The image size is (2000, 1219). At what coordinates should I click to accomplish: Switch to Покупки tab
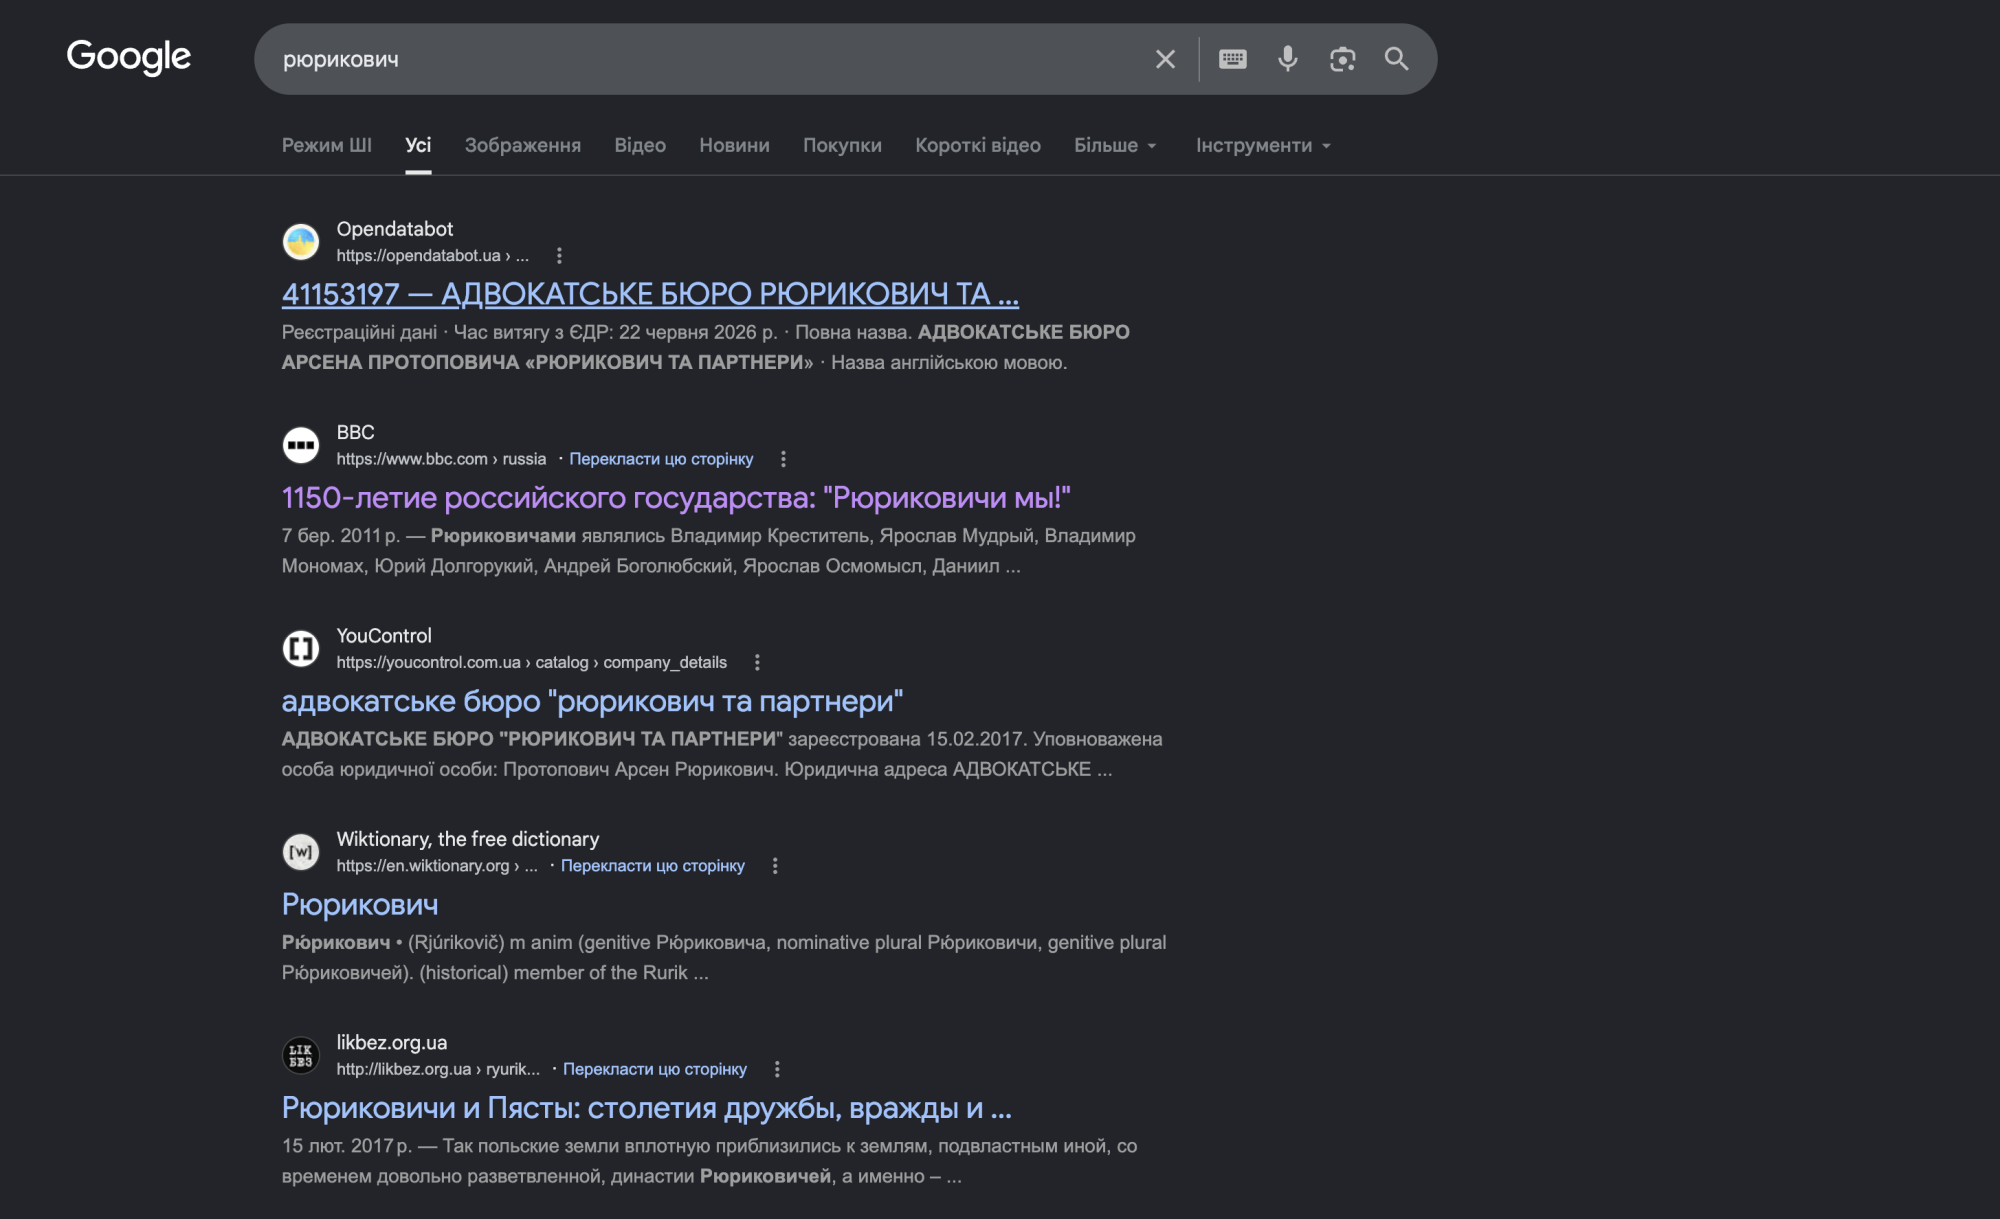click(x=842, y=145)
